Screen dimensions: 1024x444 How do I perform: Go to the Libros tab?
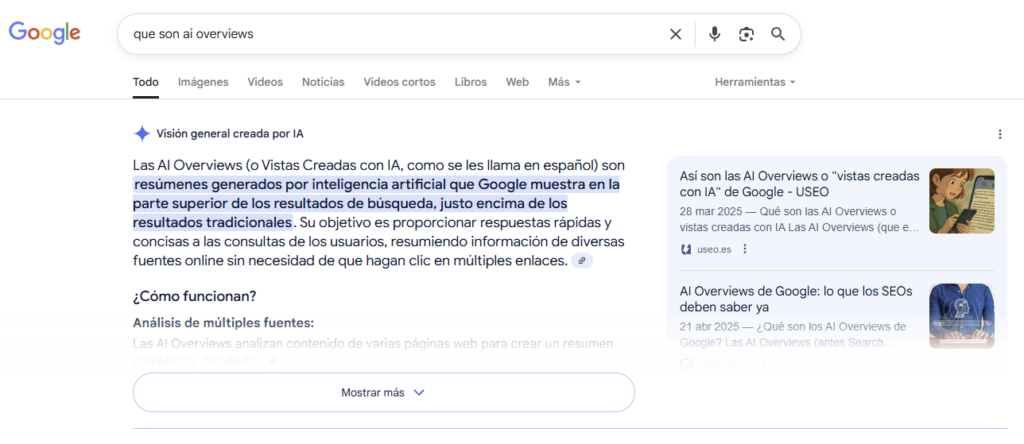(471, 82)
